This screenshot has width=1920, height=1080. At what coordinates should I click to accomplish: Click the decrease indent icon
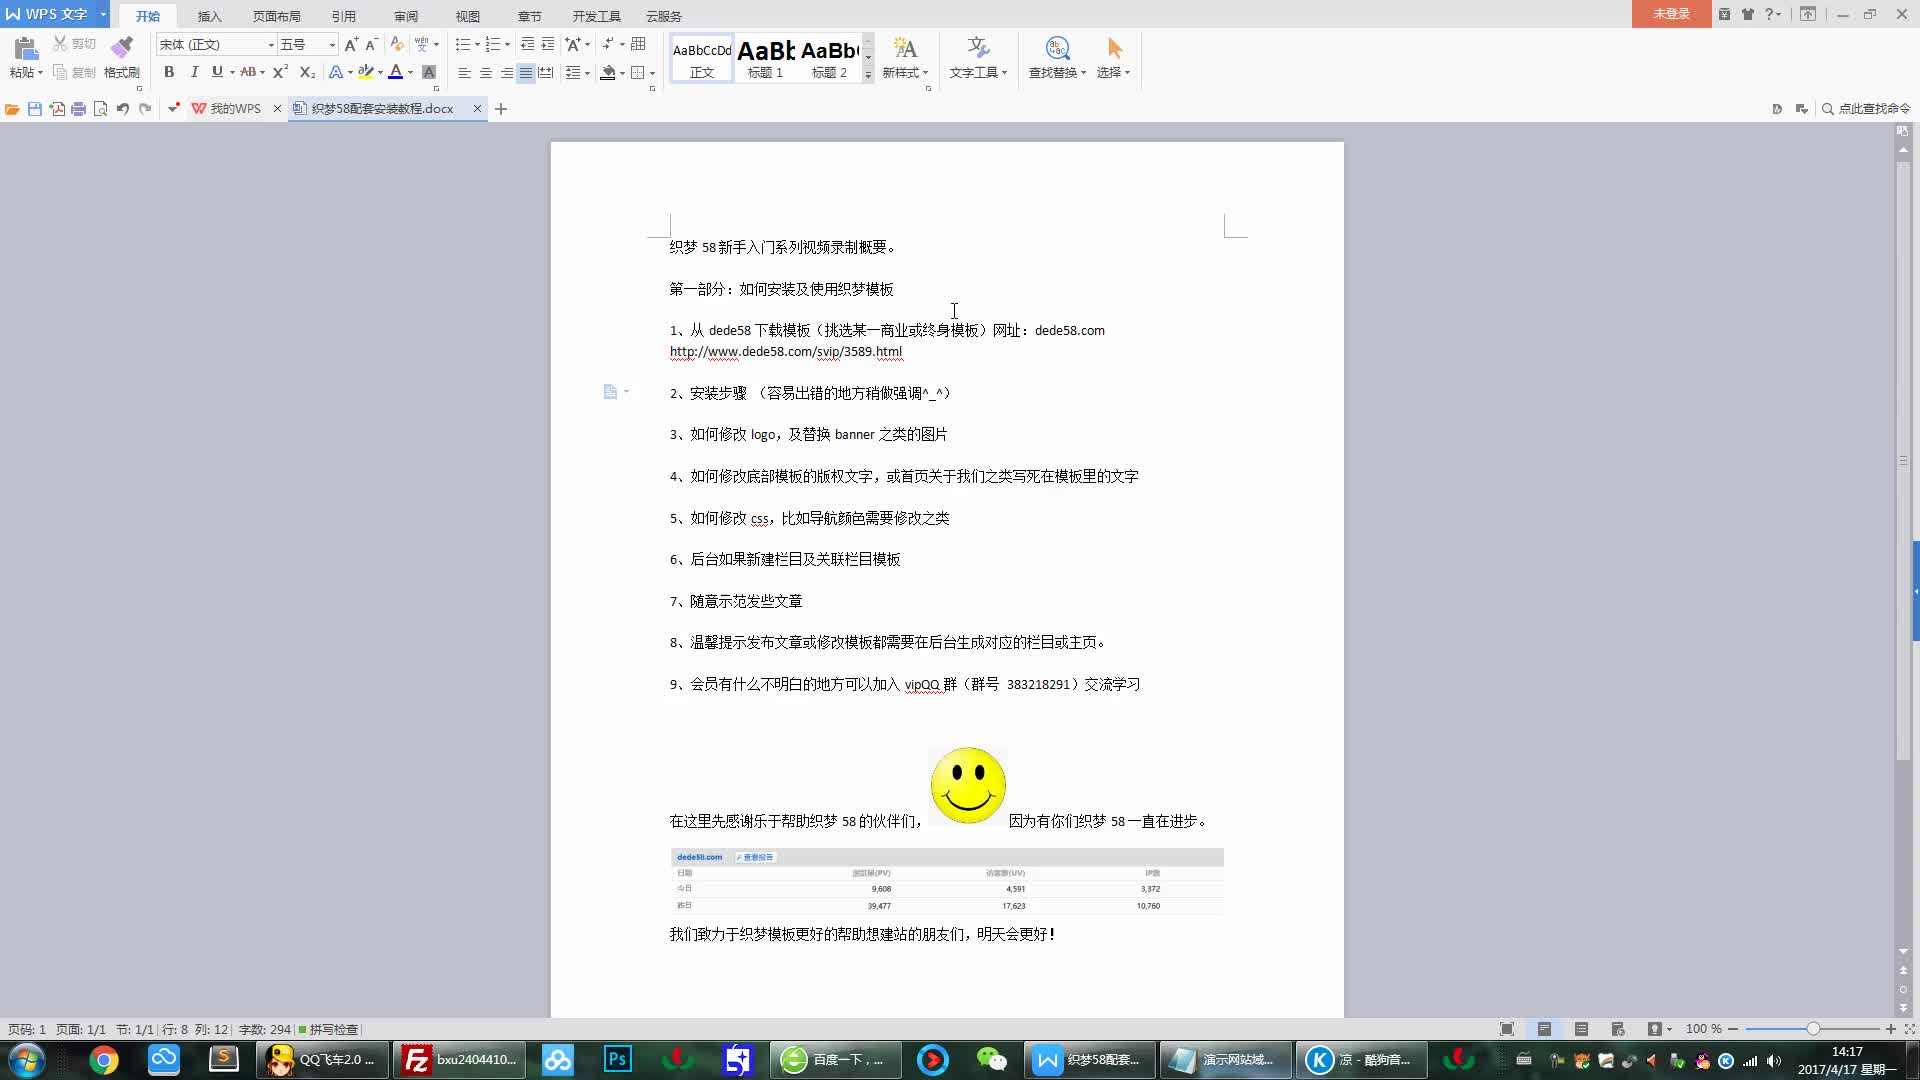coord(527,45)
